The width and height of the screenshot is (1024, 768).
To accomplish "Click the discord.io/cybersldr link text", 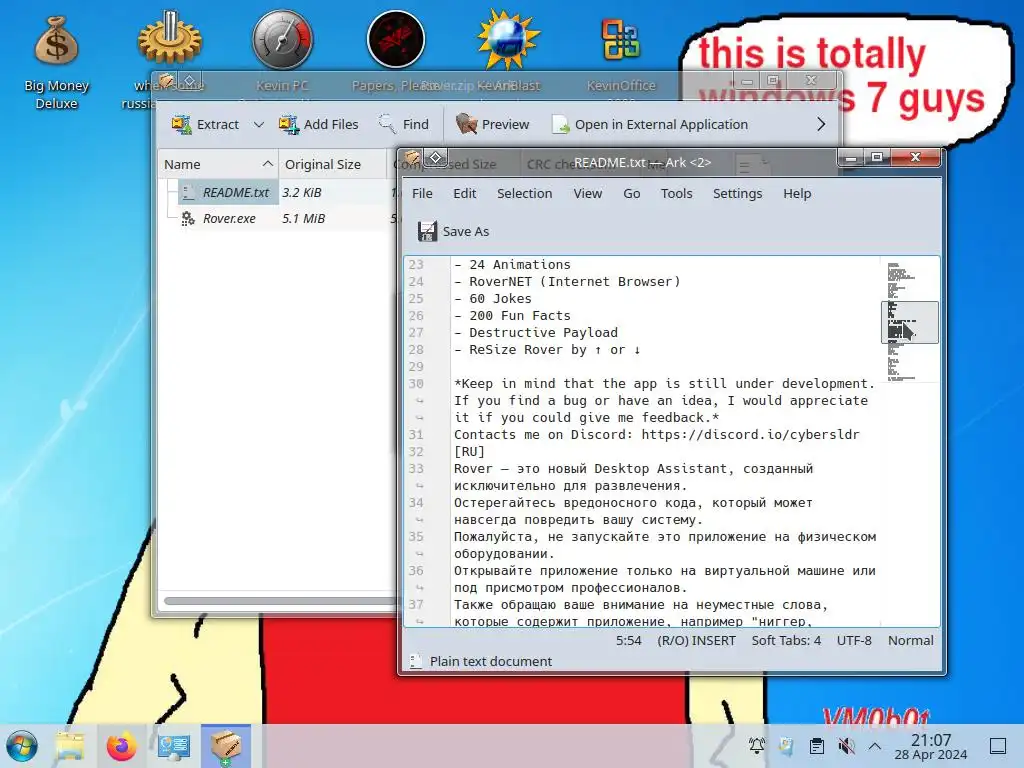I will click(750, 434).
